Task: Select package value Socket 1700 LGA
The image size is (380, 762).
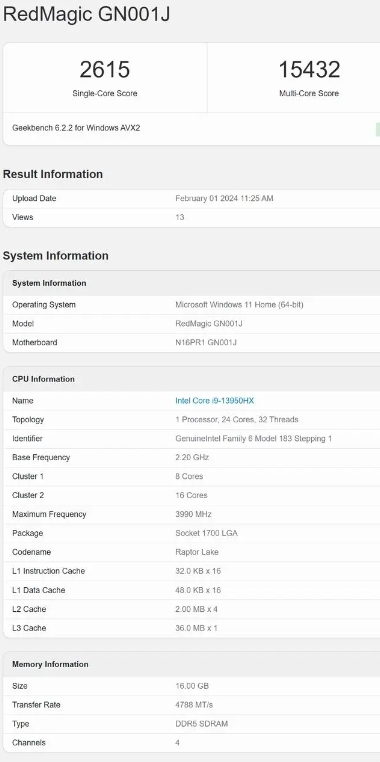Action: 207,533
